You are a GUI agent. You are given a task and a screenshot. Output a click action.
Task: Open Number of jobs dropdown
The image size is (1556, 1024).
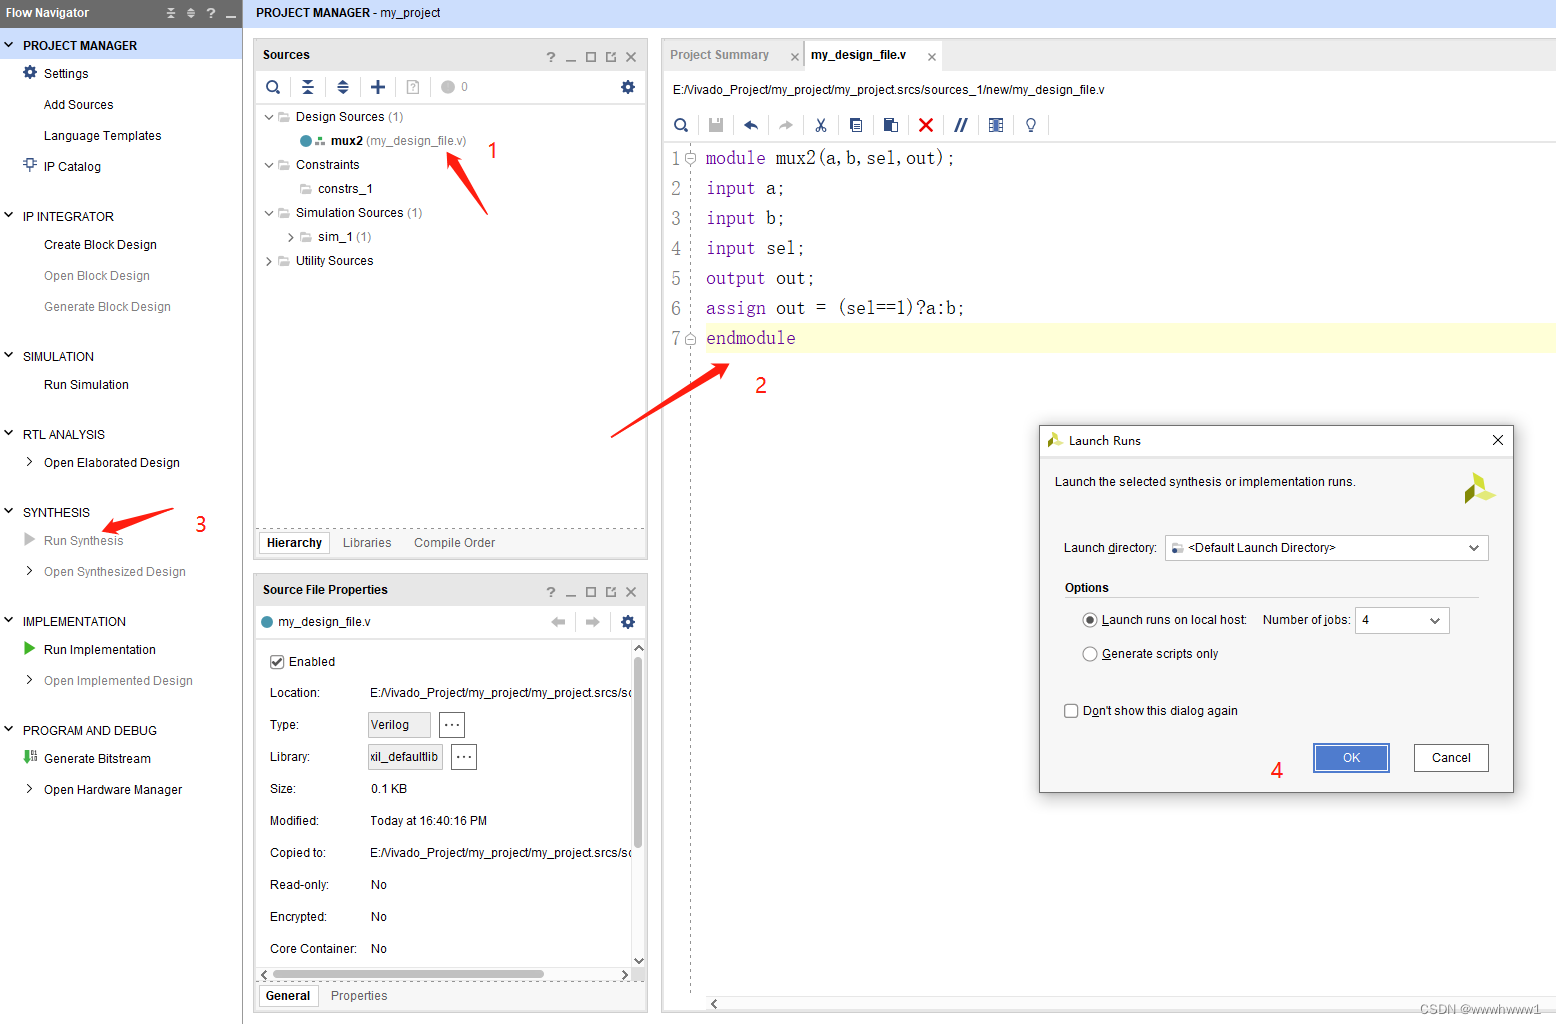point(1402,620)
